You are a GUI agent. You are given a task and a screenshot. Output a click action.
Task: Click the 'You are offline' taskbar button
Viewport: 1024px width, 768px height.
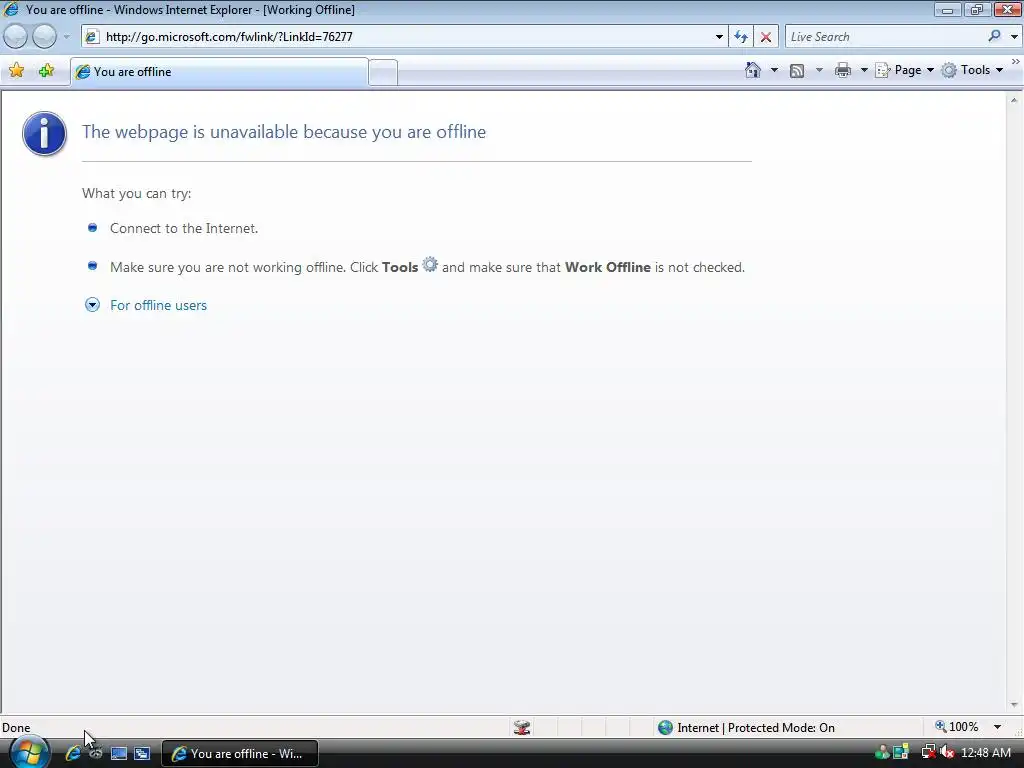(240, 753)
